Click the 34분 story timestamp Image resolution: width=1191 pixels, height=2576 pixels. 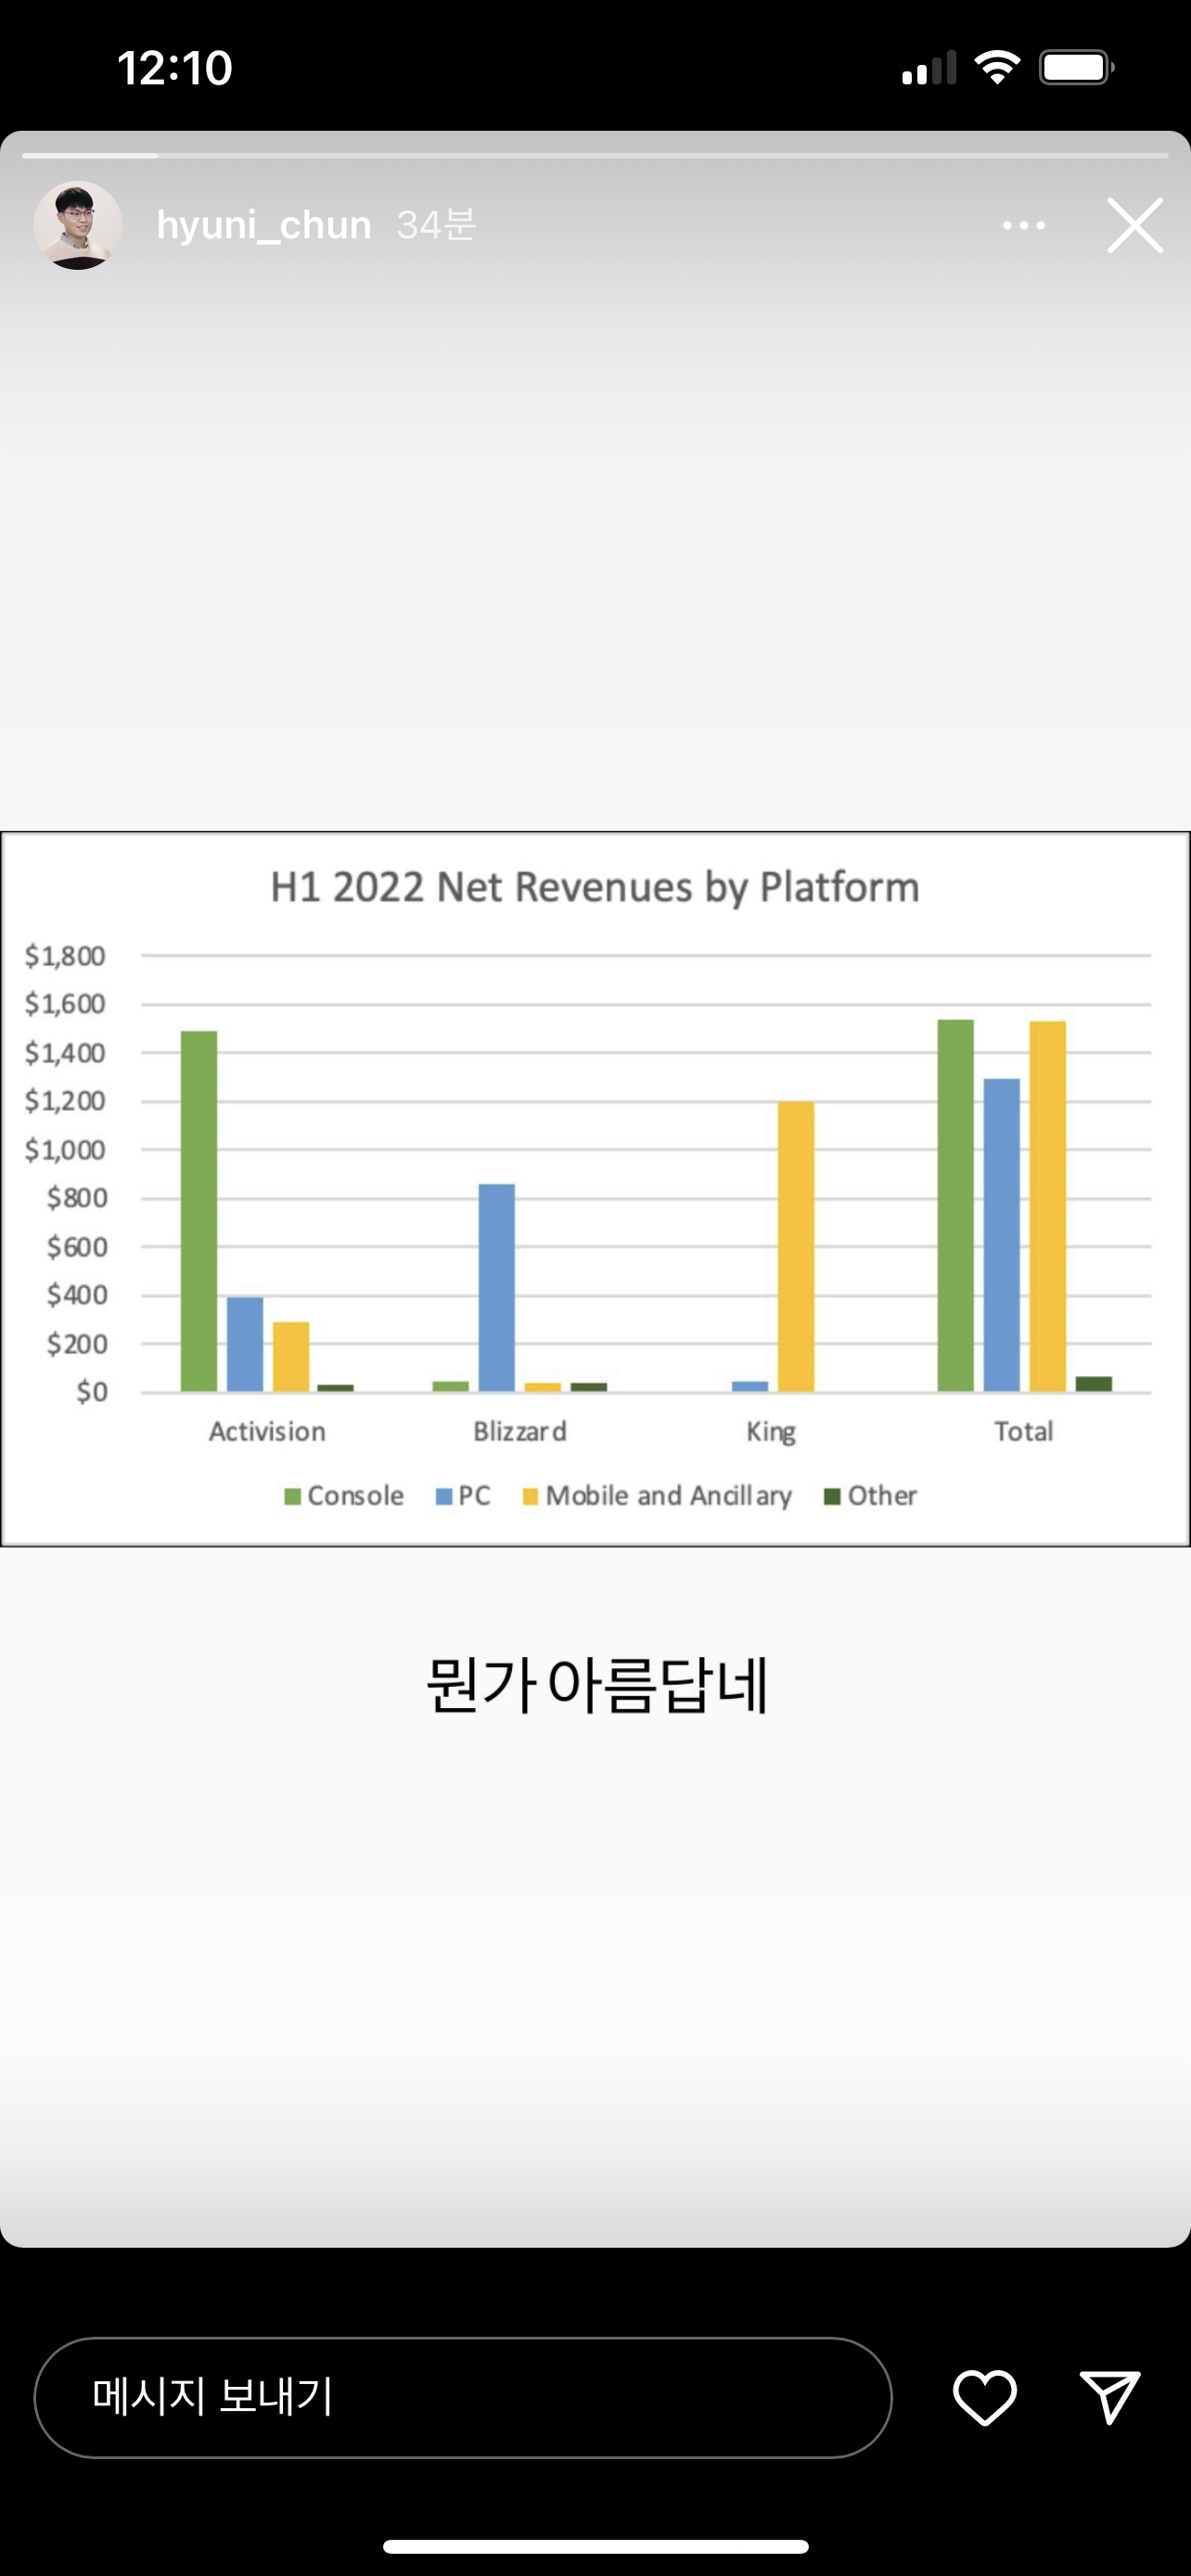click(x=436, y=225)
